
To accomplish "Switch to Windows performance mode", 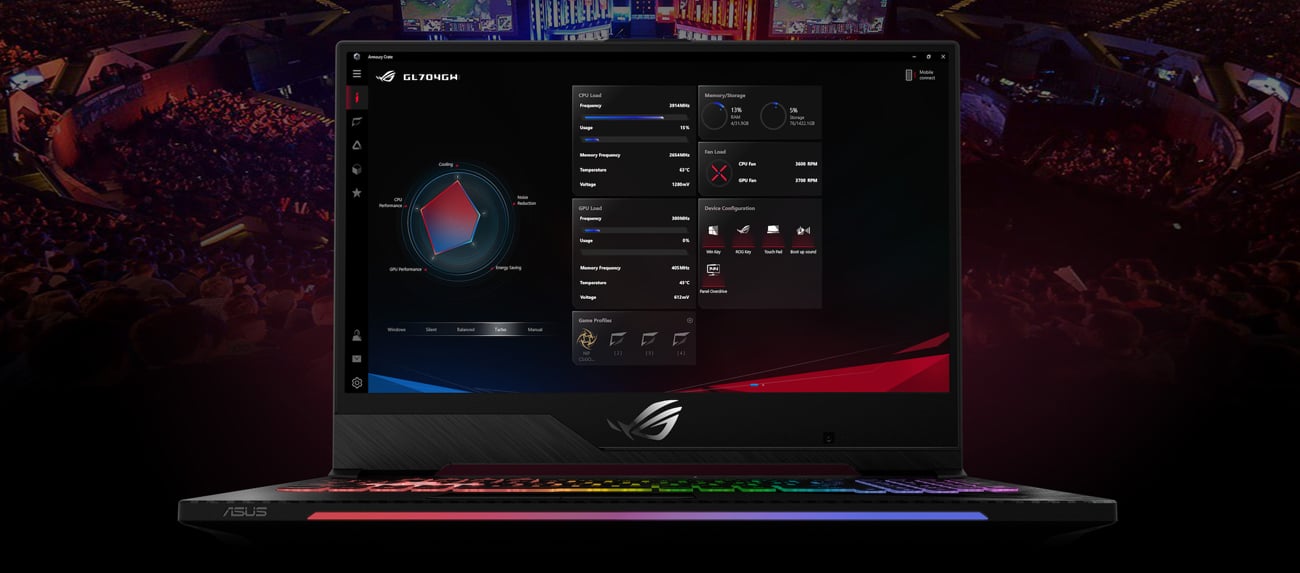I will [x=397, y=329].
